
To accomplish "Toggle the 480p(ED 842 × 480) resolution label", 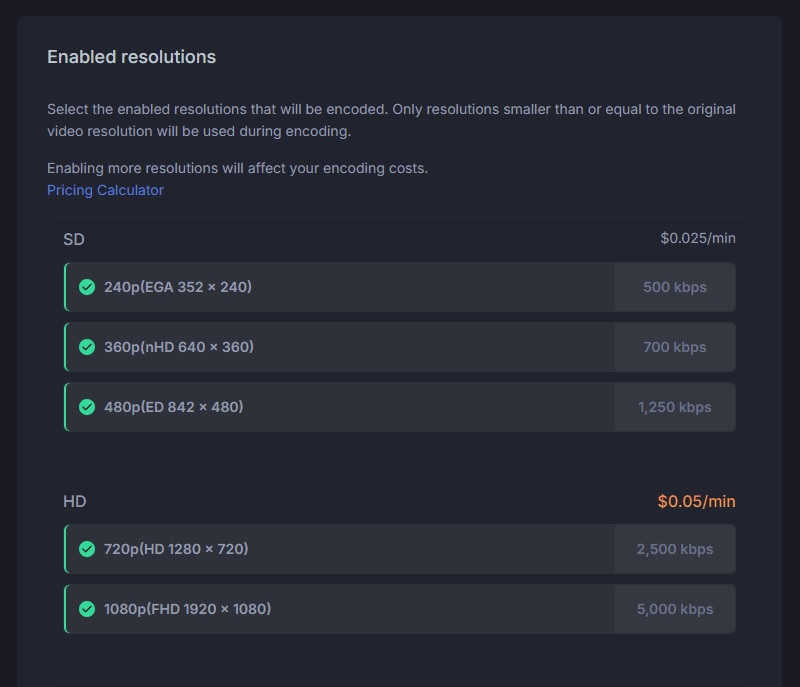I will pyautogui.click(x=174, y=407).
